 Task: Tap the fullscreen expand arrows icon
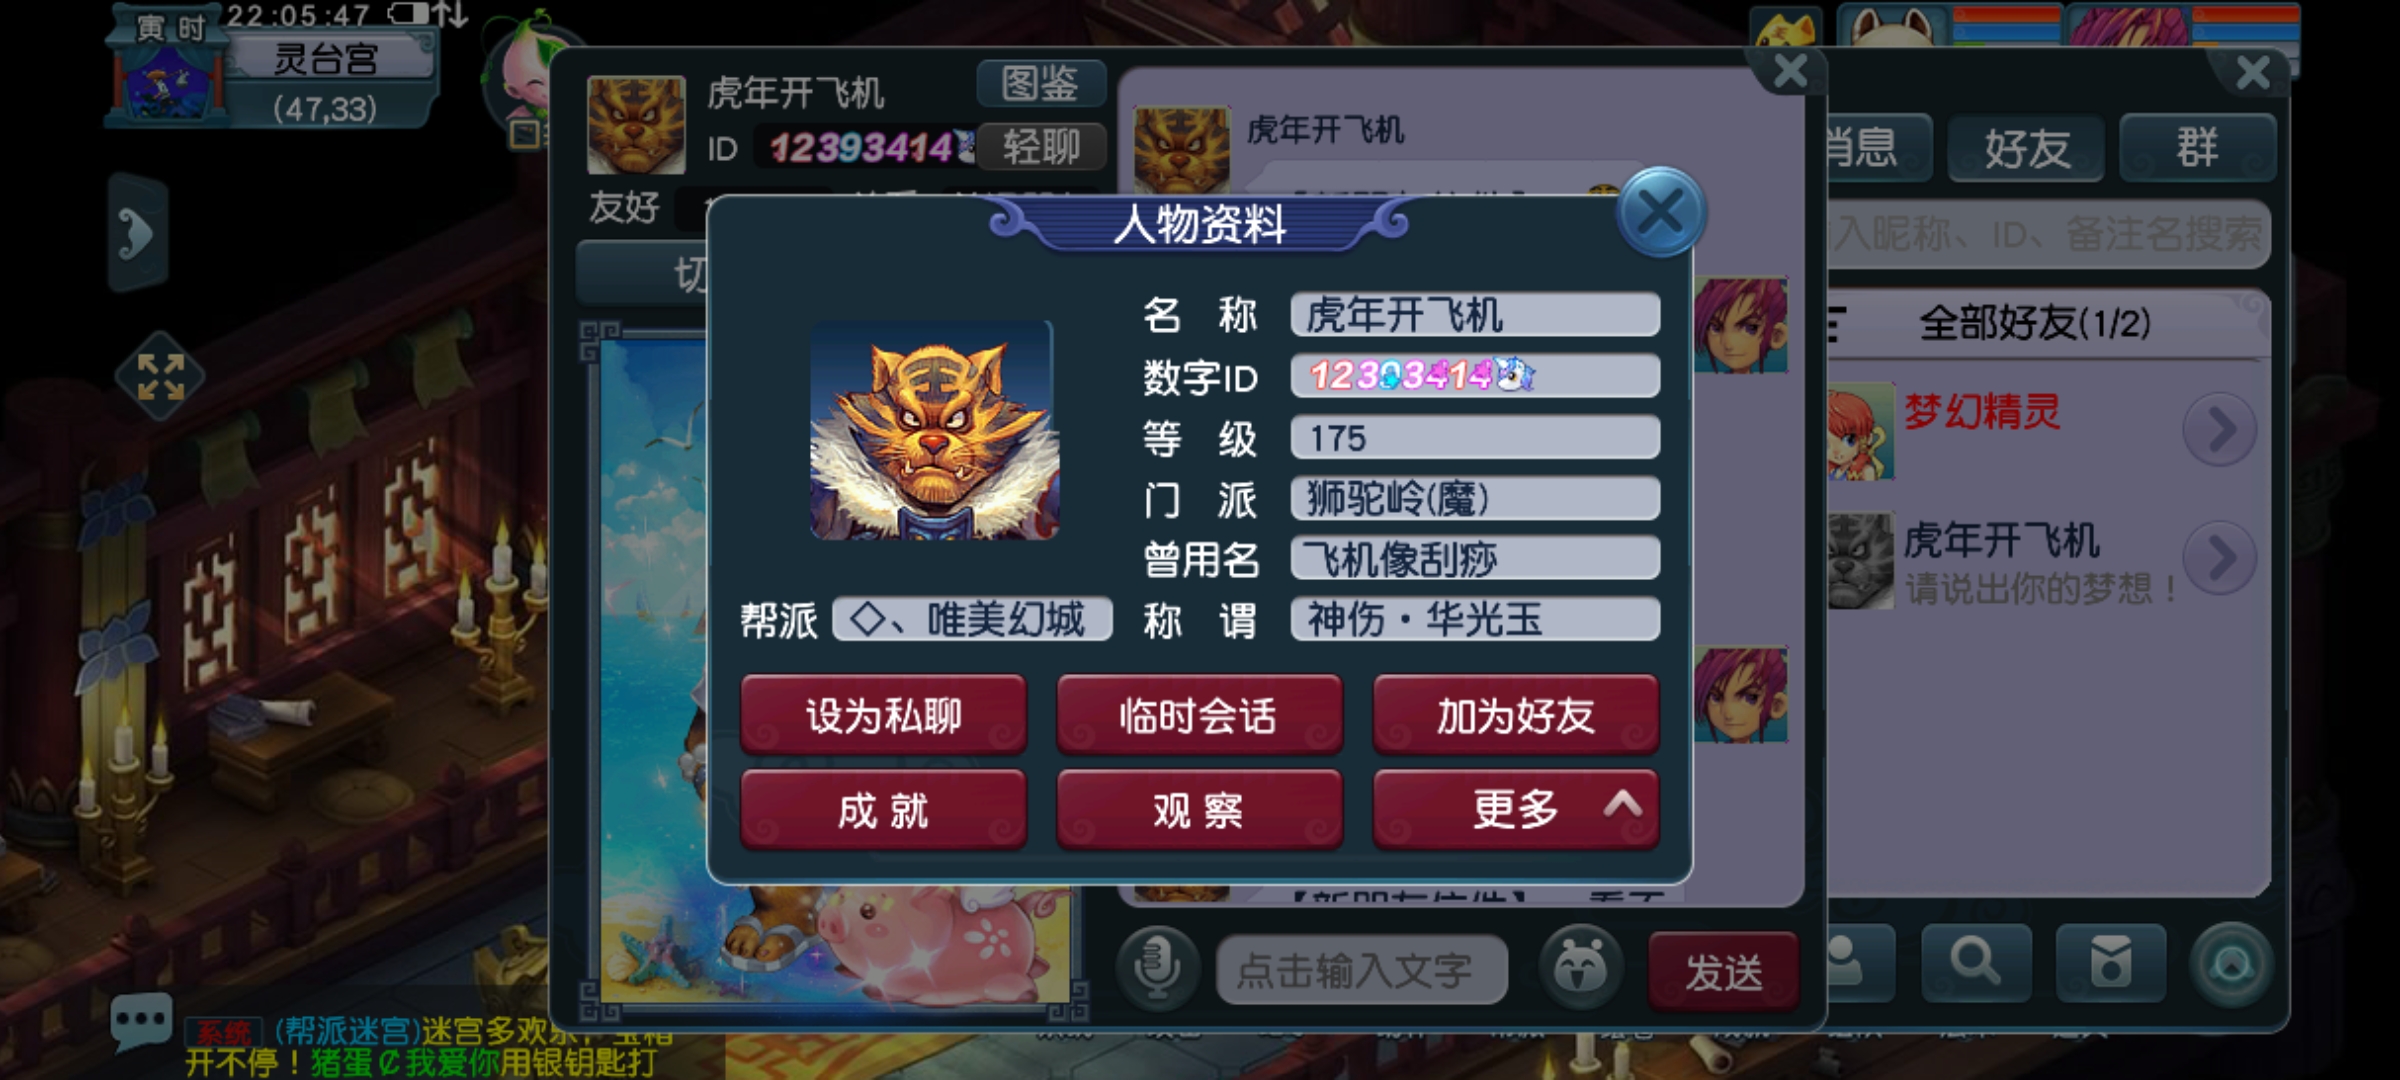(x=160, y=377)
